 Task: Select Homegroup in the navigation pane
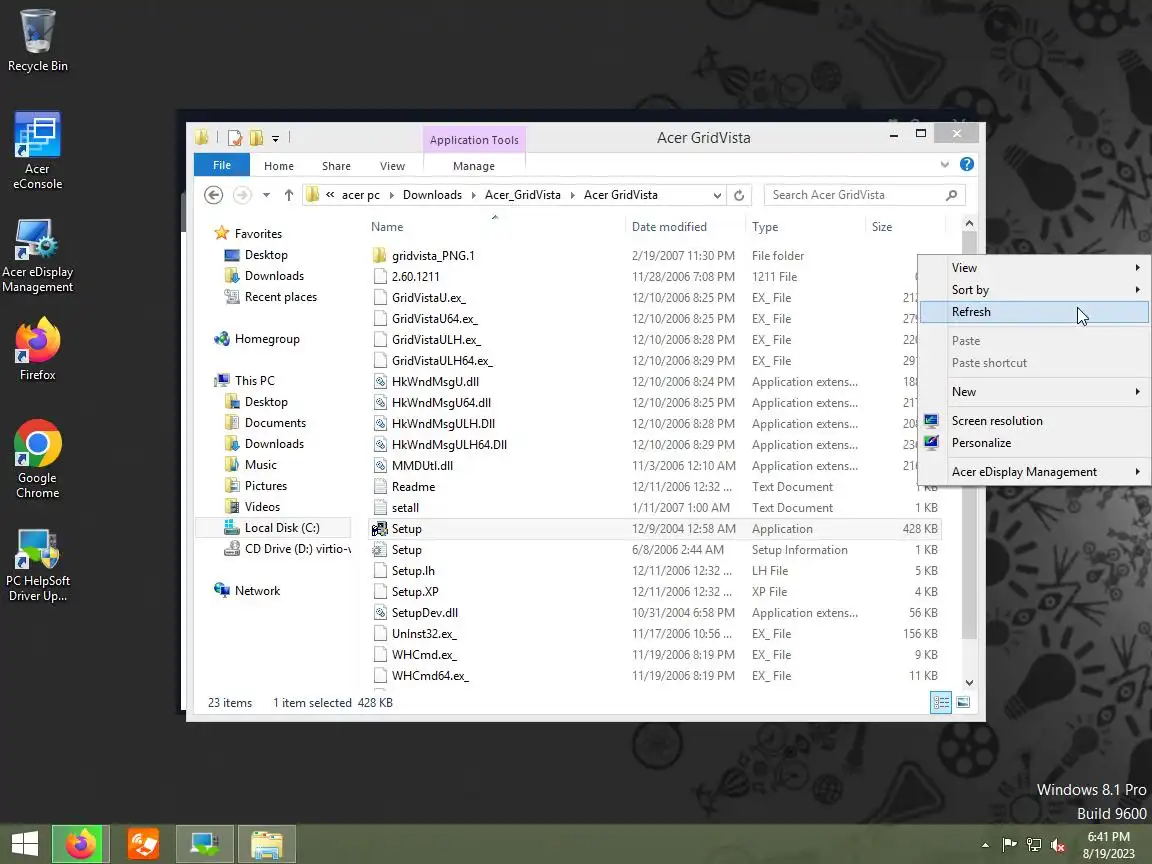(267, 339)
